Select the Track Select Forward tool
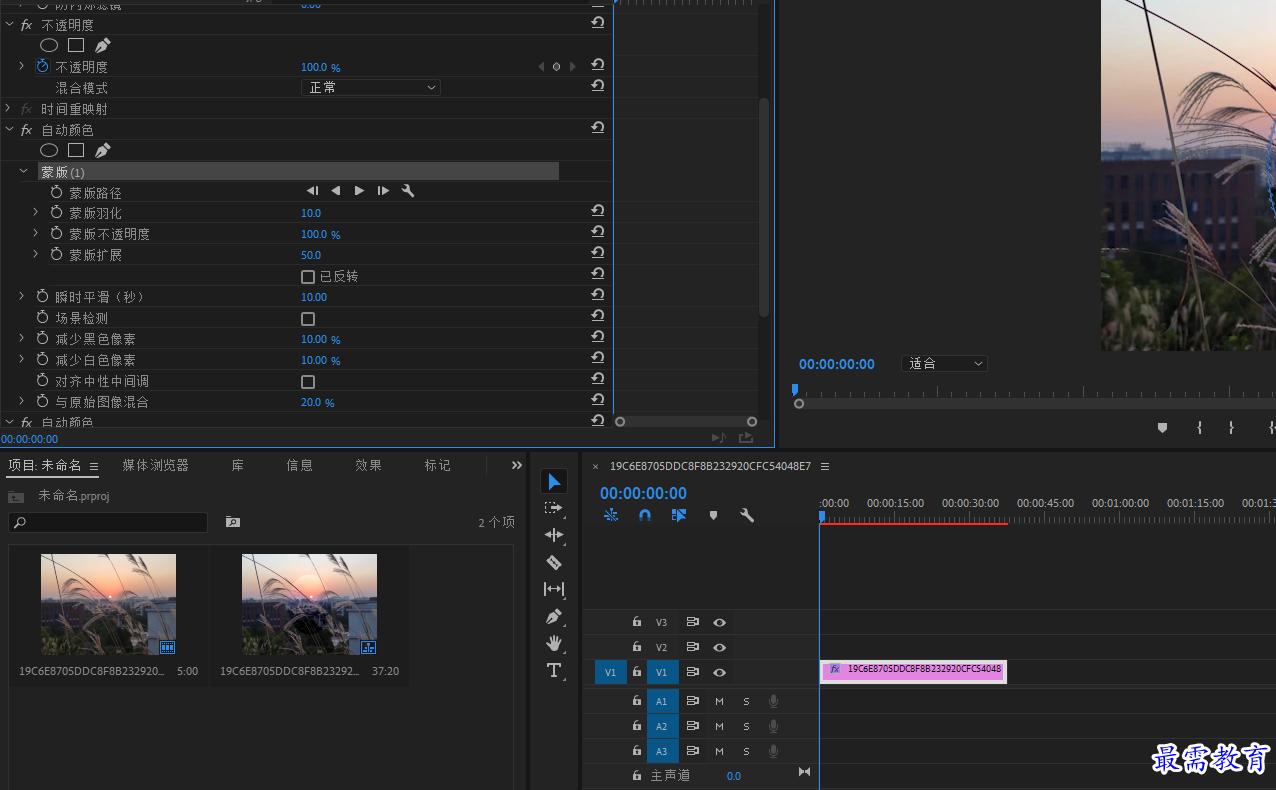This screenshot has width=1276, height=790. tap(554, 508)
